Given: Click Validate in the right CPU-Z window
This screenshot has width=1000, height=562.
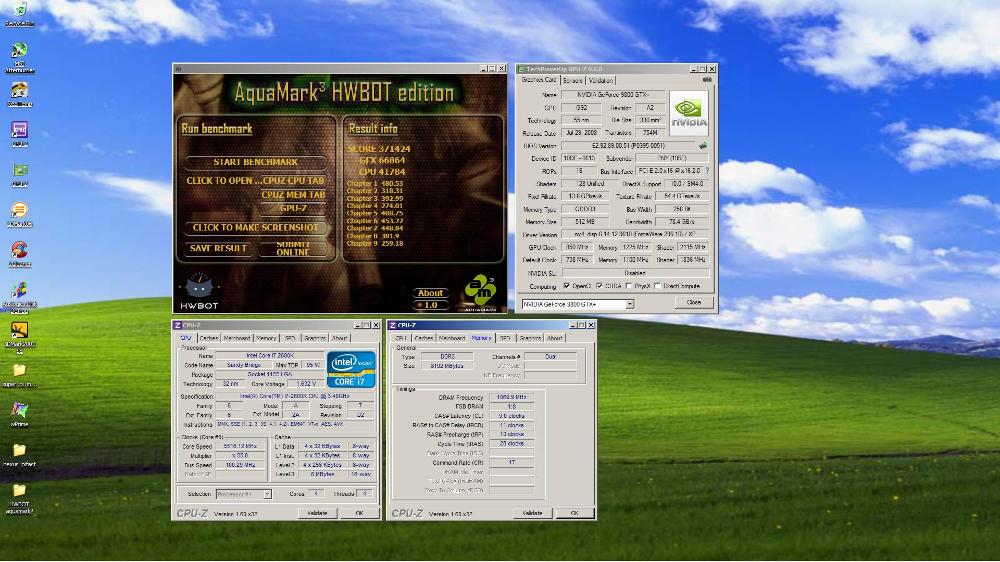Looking at the screenshot, I should point(533,513).
